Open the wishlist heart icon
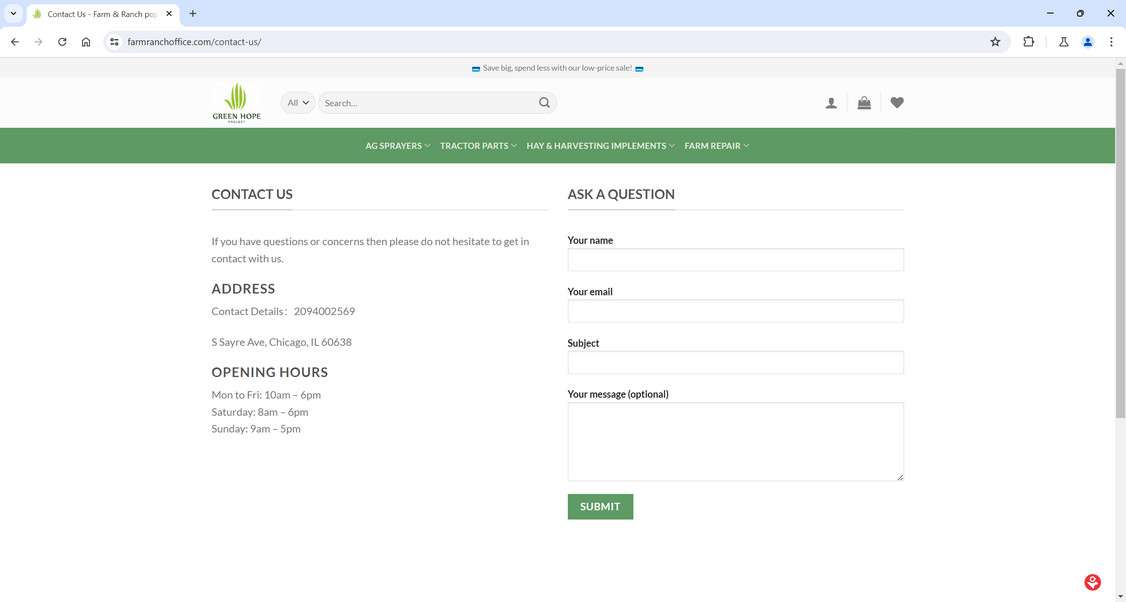The width and height of the screenshot is (1126, 602). click(897, 103)
